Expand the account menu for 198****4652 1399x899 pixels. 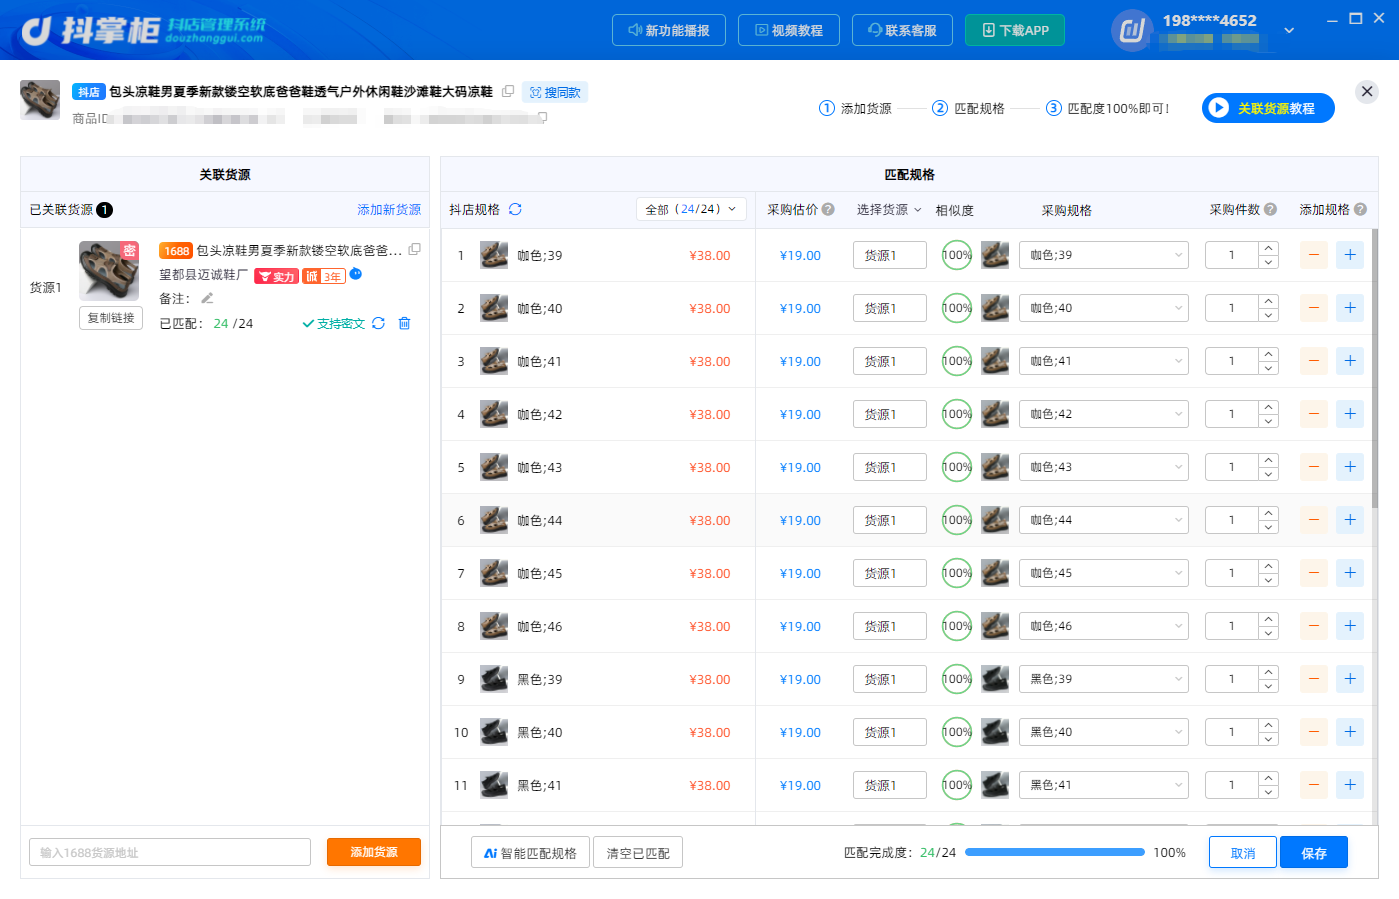[x=1289, y=30]
